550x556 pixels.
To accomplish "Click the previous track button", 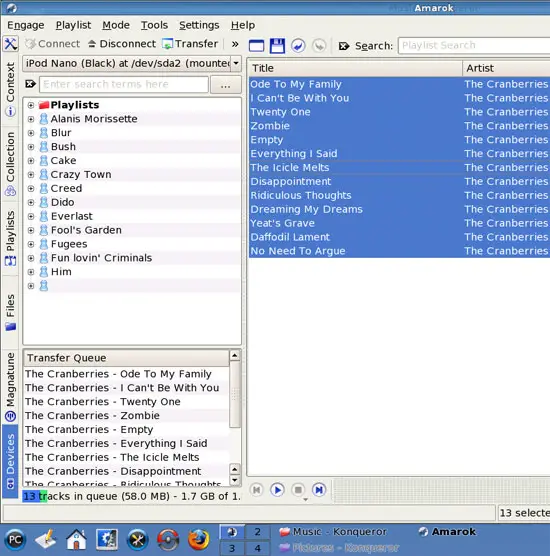I will [x=256, y=490].
